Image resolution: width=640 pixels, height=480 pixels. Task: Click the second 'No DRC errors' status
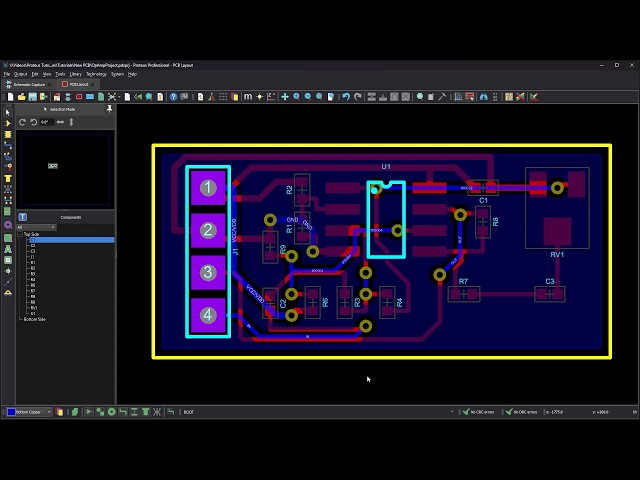point(521,412)
